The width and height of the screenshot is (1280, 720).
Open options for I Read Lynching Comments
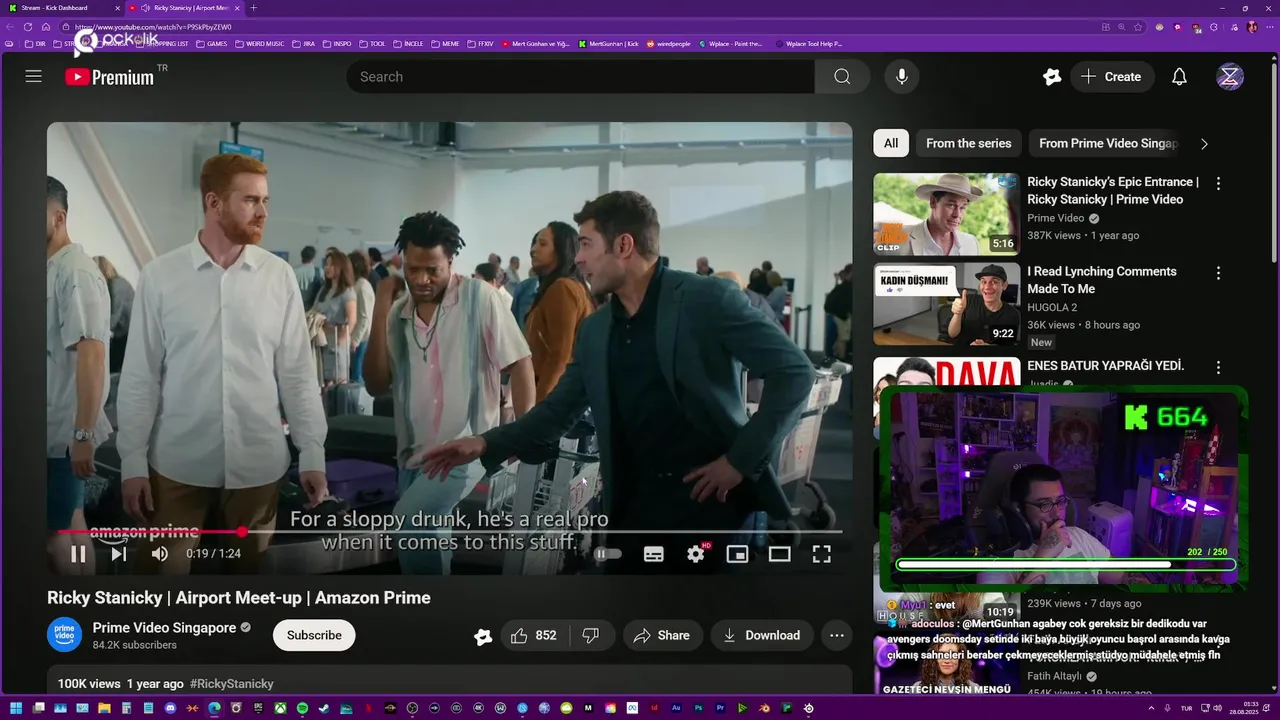pyautogui.click(x=1218, y=273)
